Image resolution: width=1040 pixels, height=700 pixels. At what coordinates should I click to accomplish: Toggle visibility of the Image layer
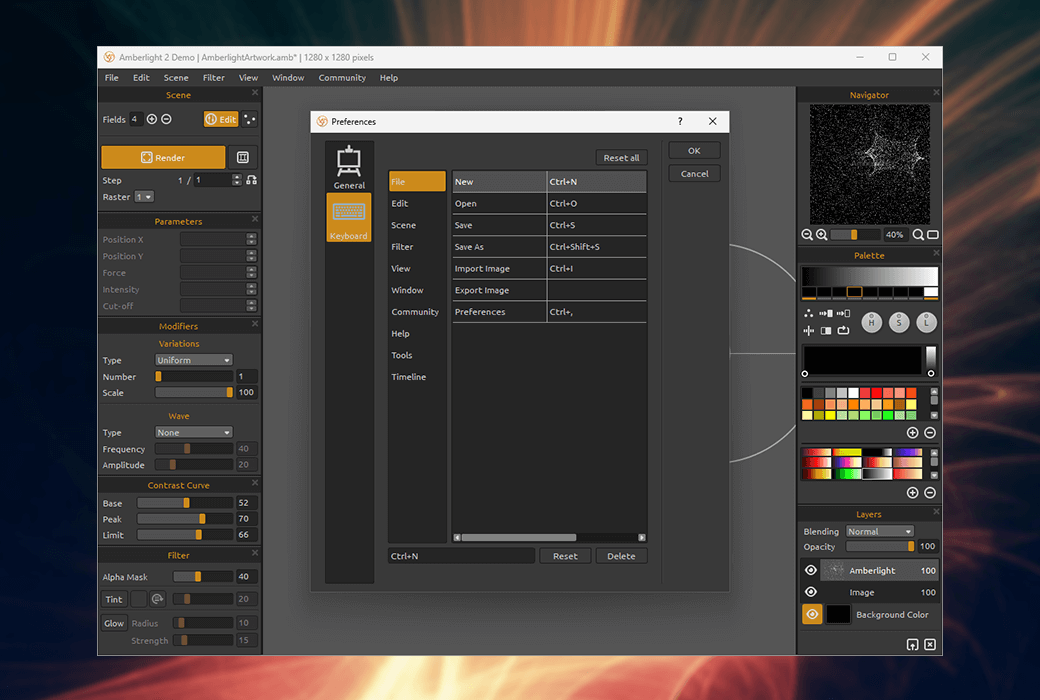tap(811, 592)
